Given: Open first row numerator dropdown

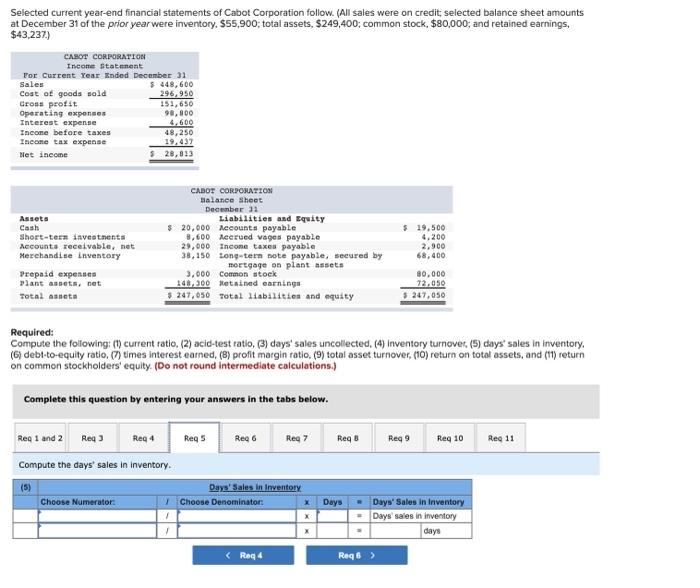Looking at the screenshot, I should pos(97,516).
